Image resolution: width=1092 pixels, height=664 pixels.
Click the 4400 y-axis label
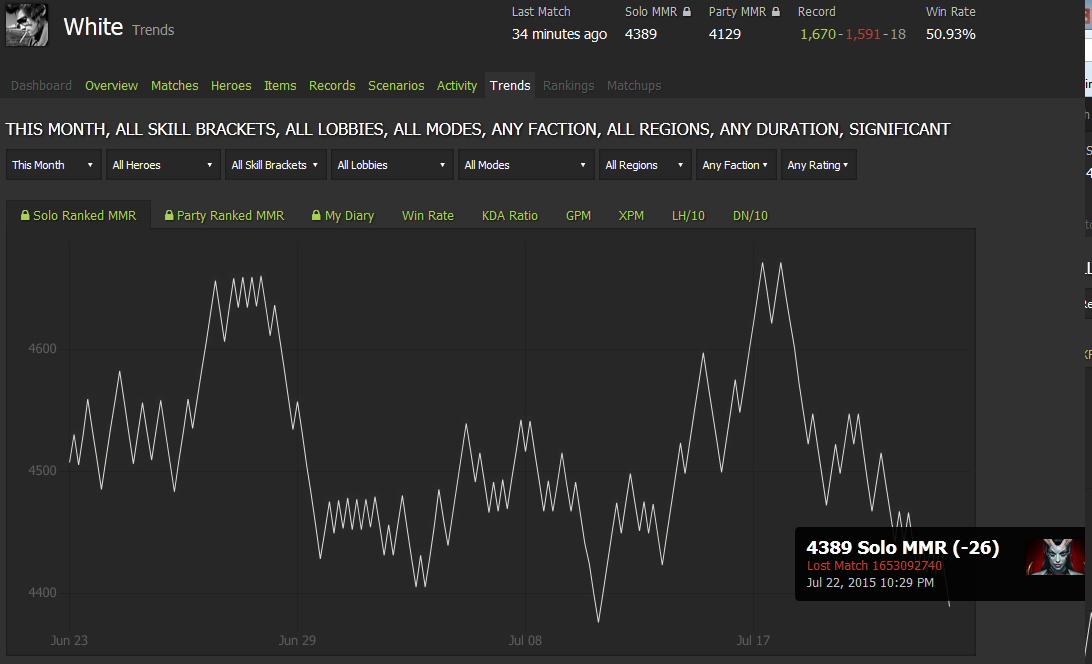pyautogui.click(x=42, y=592)
